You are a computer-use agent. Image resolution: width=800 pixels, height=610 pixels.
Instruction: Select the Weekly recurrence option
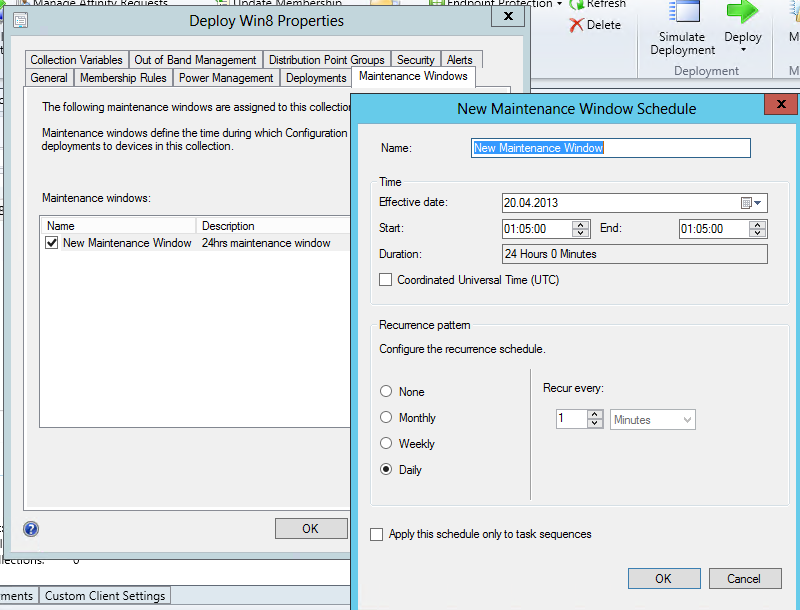point(386,443)
